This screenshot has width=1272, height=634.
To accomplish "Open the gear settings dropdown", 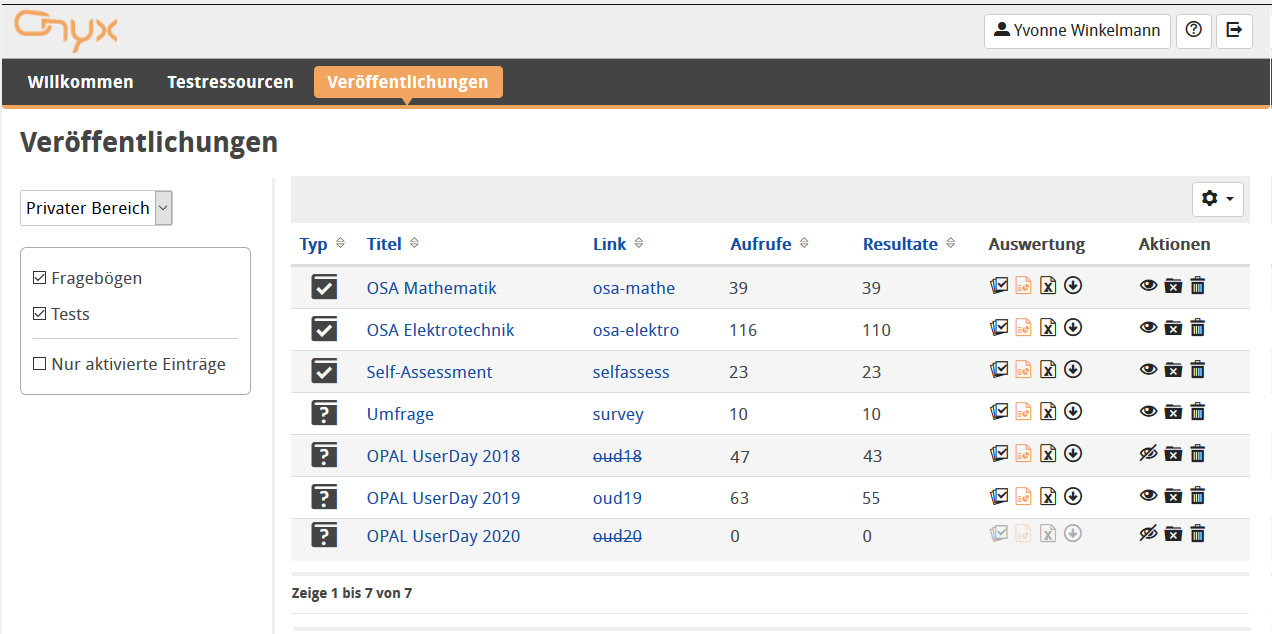I will point(1217,199).
